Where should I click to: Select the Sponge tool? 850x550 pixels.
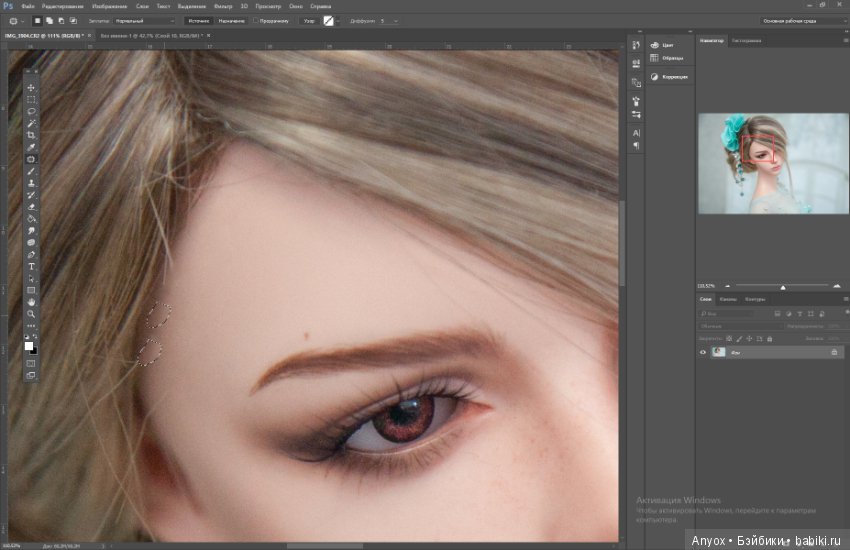pos(31,243)
